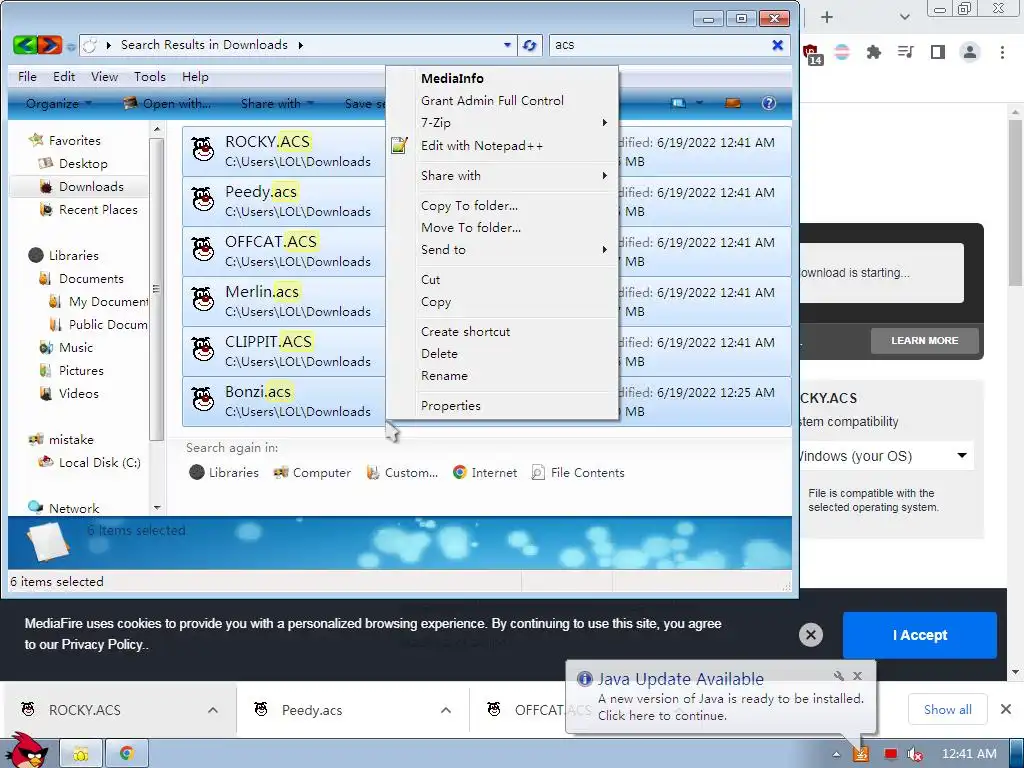Select the Peedy.acs file icon
Viewport: 1024px width, 768px height.
pyautogui.click(x=203, y=199)
